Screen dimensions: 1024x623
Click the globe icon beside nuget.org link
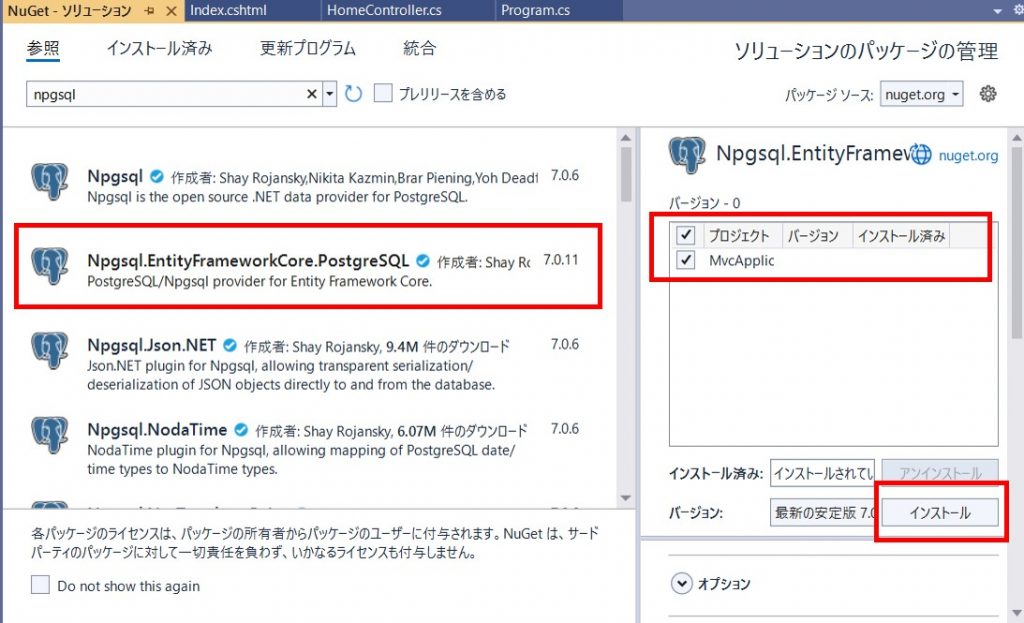pyautogui.click(x=921, y=155)
